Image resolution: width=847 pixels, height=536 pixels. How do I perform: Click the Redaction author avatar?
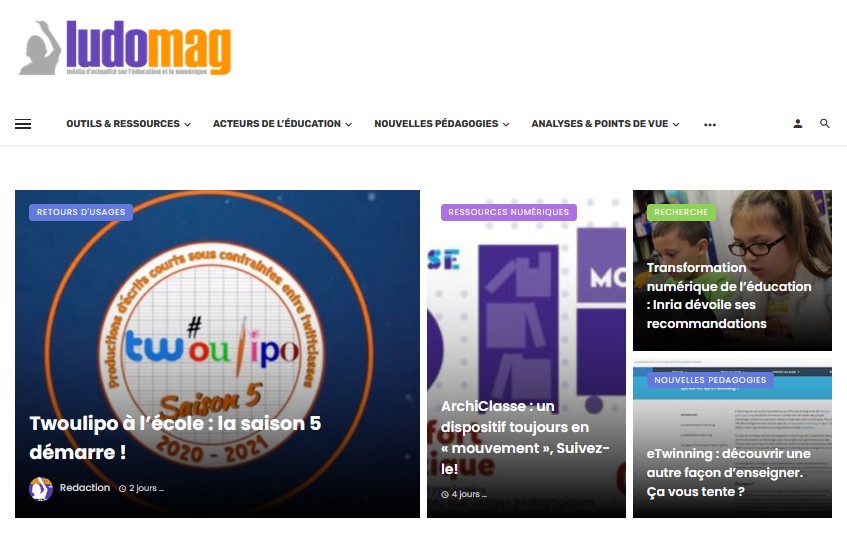tap(41, 488)
